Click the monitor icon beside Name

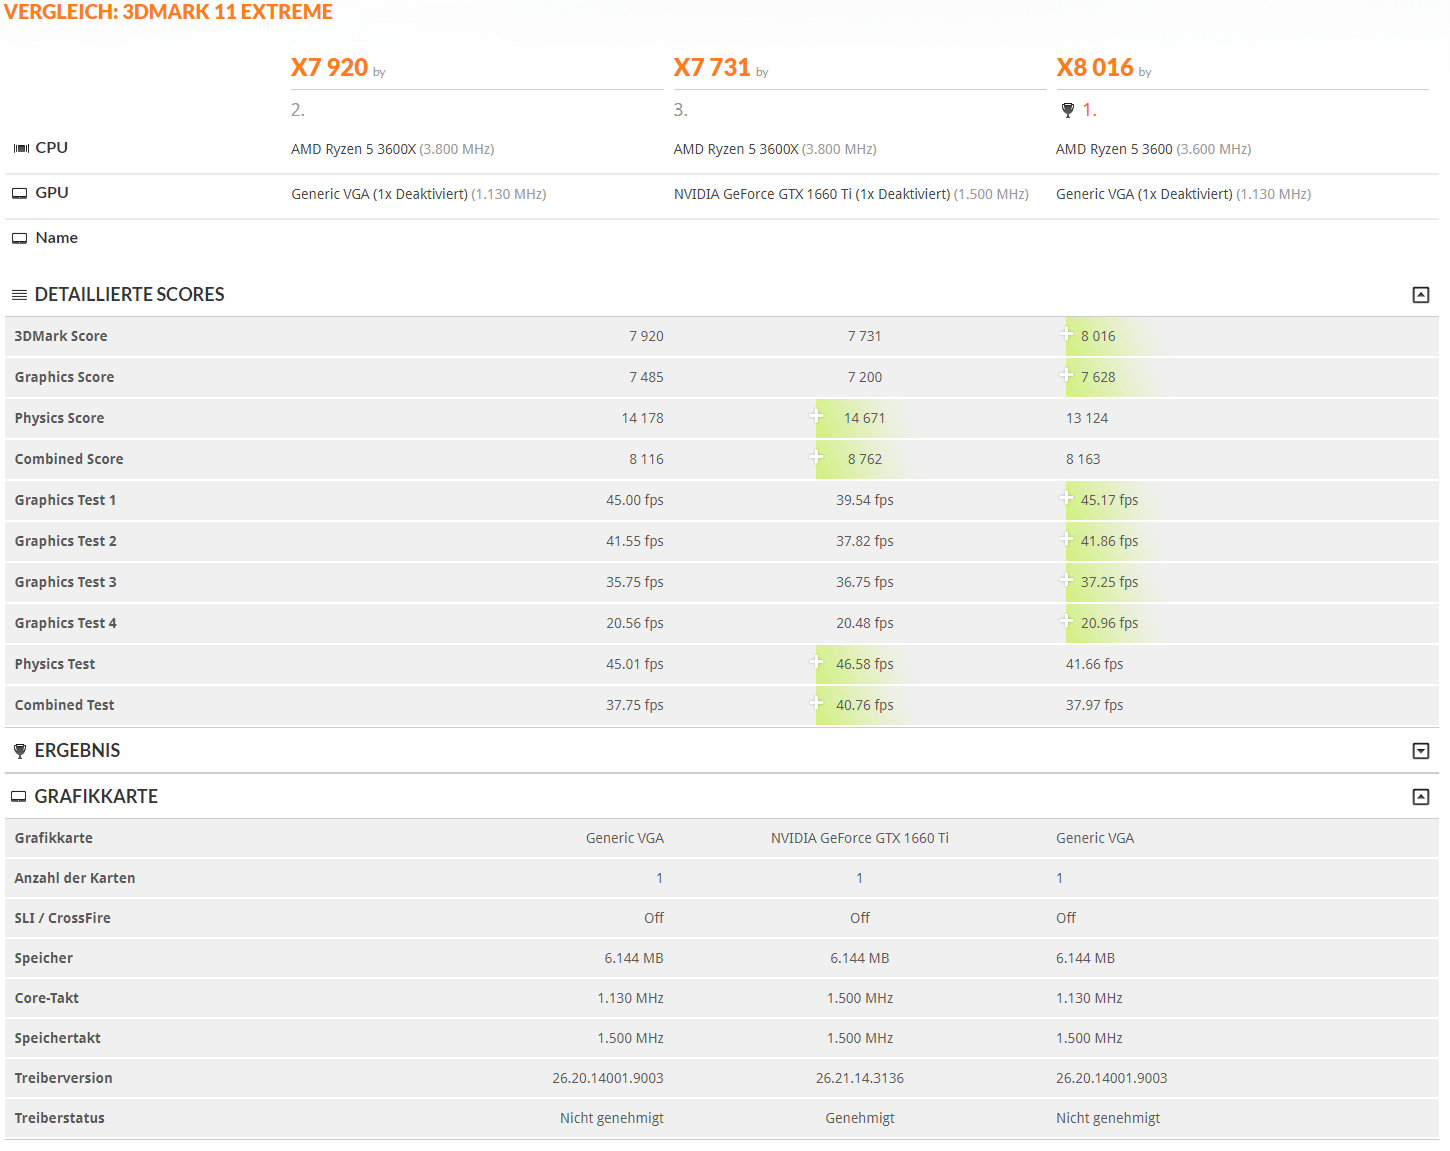click(x=20, y=238)
